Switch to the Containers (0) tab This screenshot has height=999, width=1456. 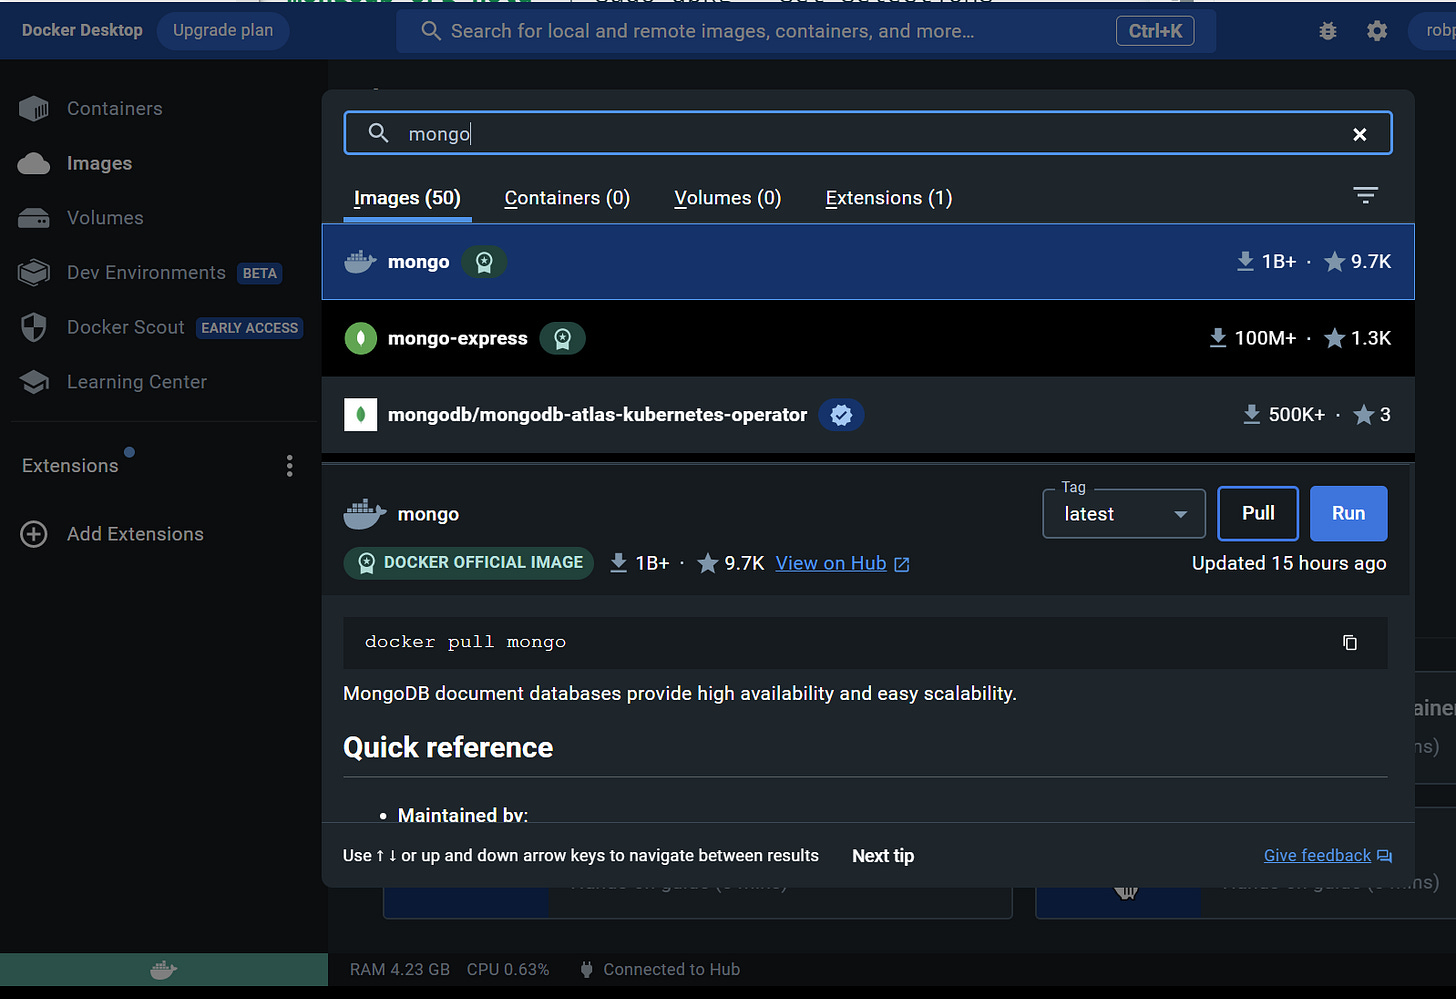coord(567,198)
